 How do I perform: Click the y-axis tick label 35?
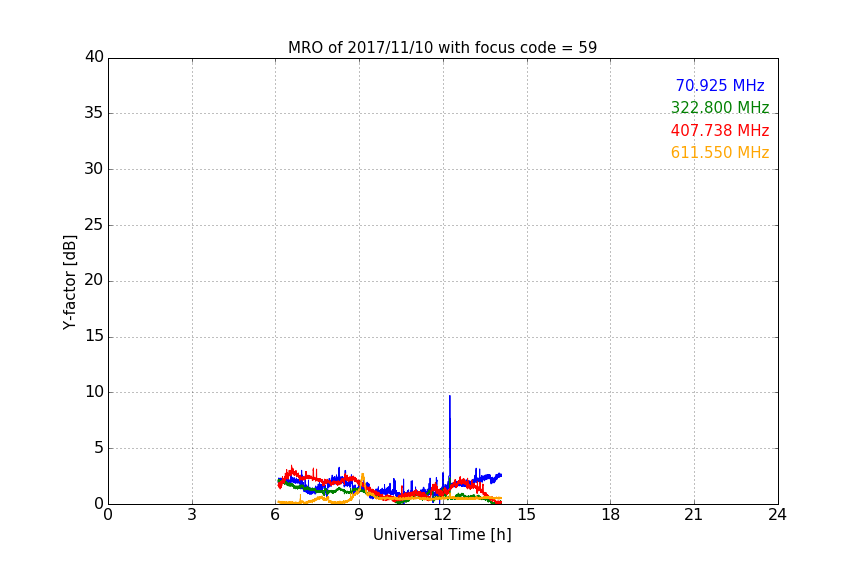[x=94, y=113]
